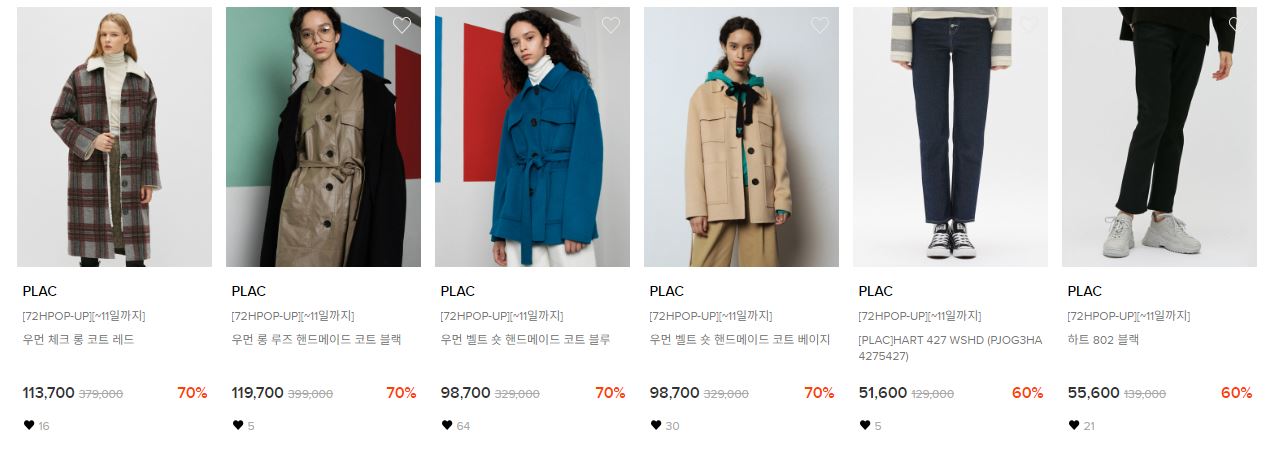Open the black pants with gray sneakers image
The width and height of the screenshot is (1268, 471).
[x=1159, y=137]
